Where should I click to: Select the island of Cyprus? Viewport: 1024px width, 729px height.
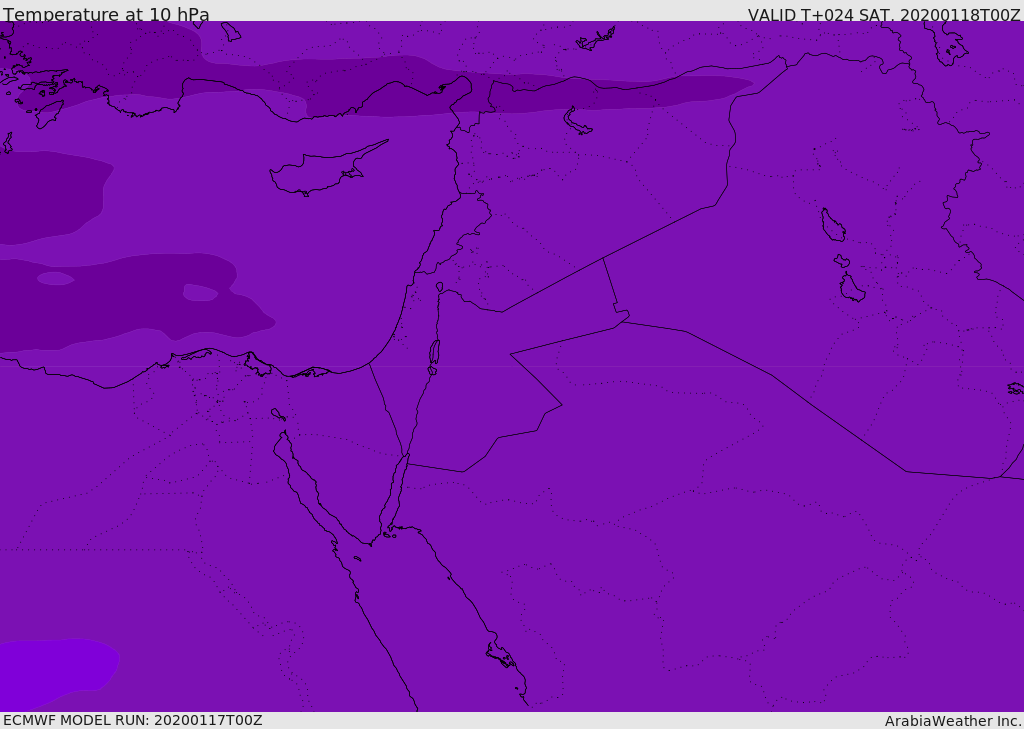(x=318, y=172)
